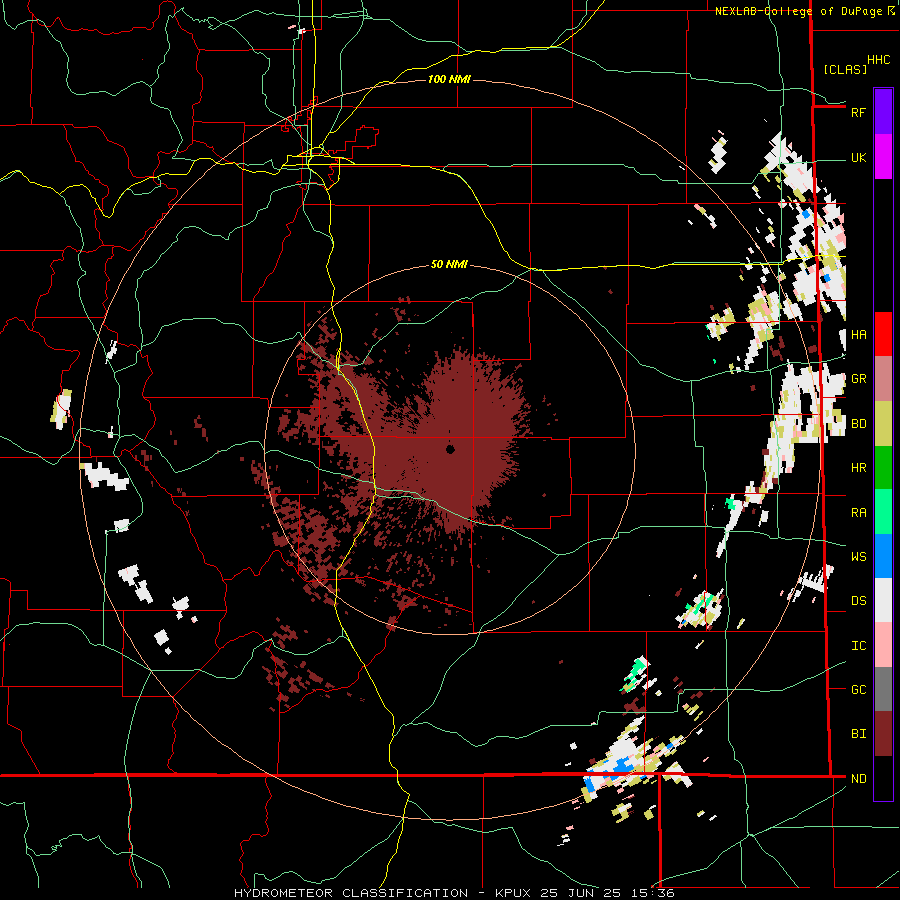Click the black ND legend swatch
Screen dimensions: 900x900
coord(883,778)
